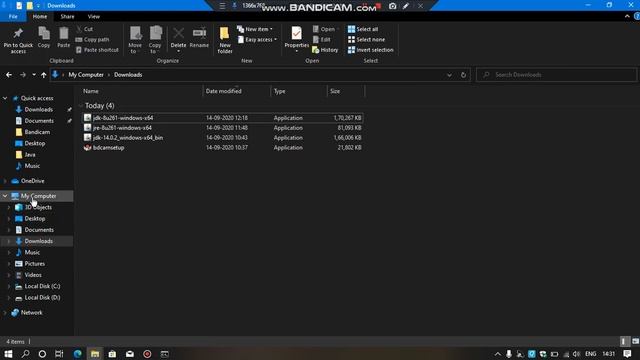Sort by the Name column header
The width and height of the screenshot is (640, 360).
pyautogui.click(x=142, y=91)
